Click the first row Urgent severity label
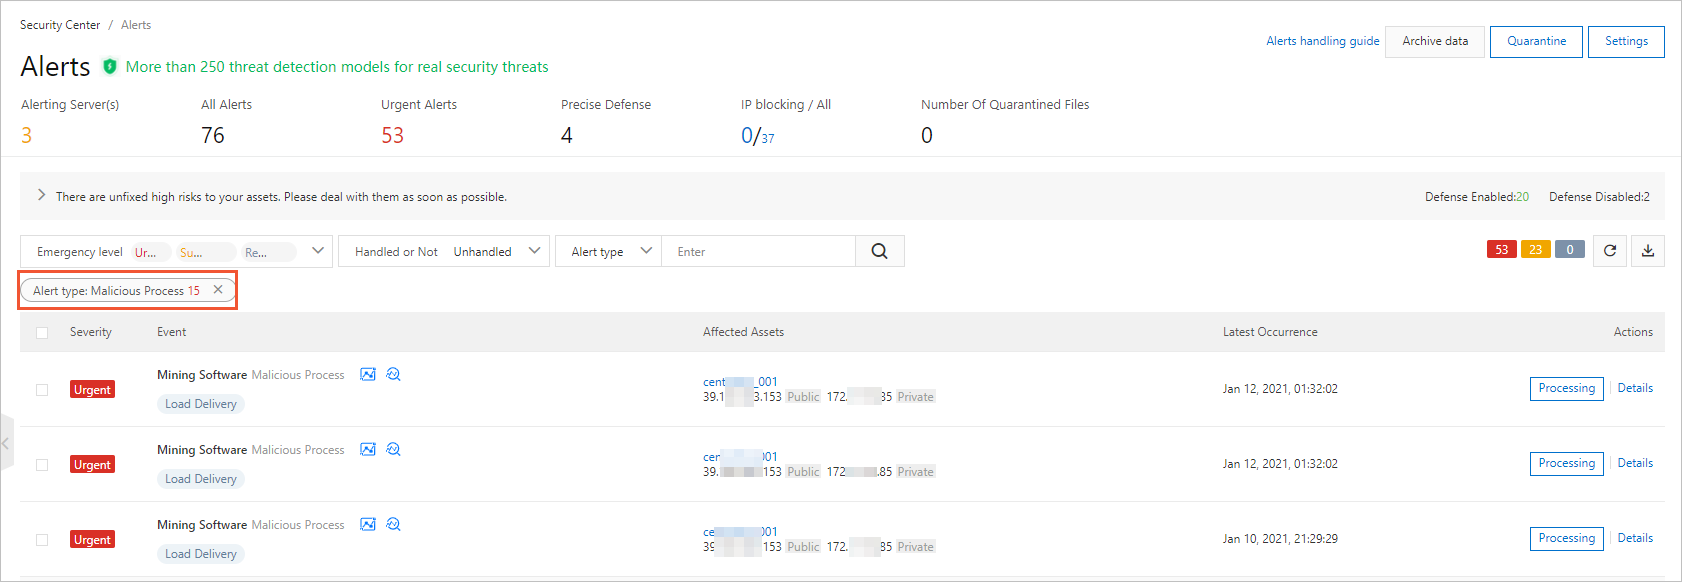 pos(92,390)
